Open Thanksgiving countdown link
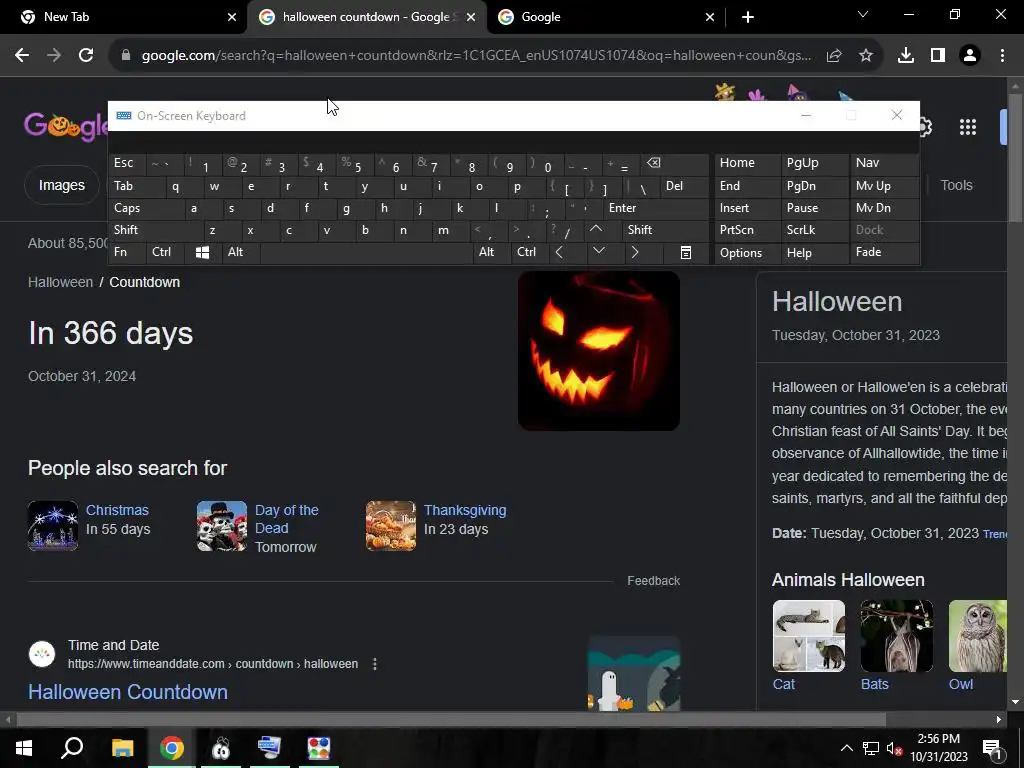This screenshot has height=768, width=1024. click(x=465, y=510)
